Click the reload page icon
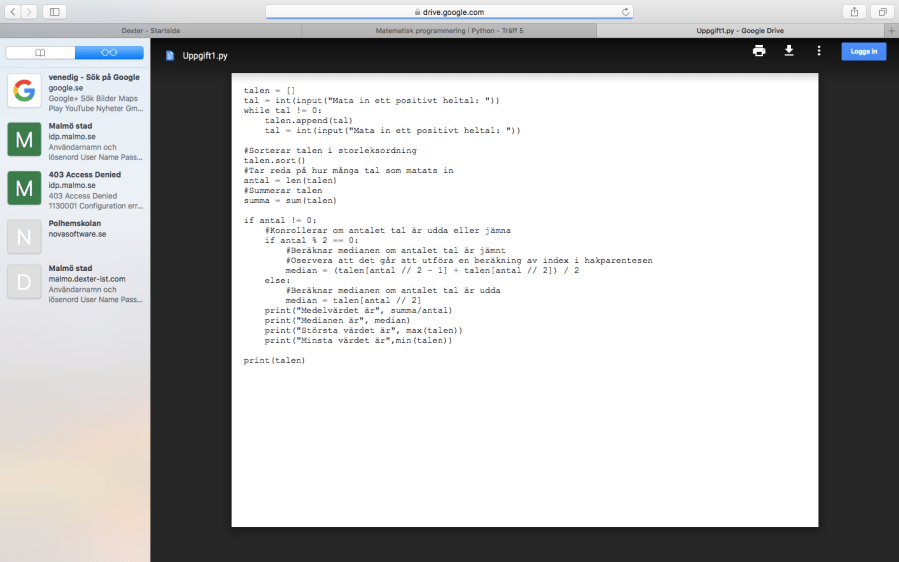 tap(626, 12)
